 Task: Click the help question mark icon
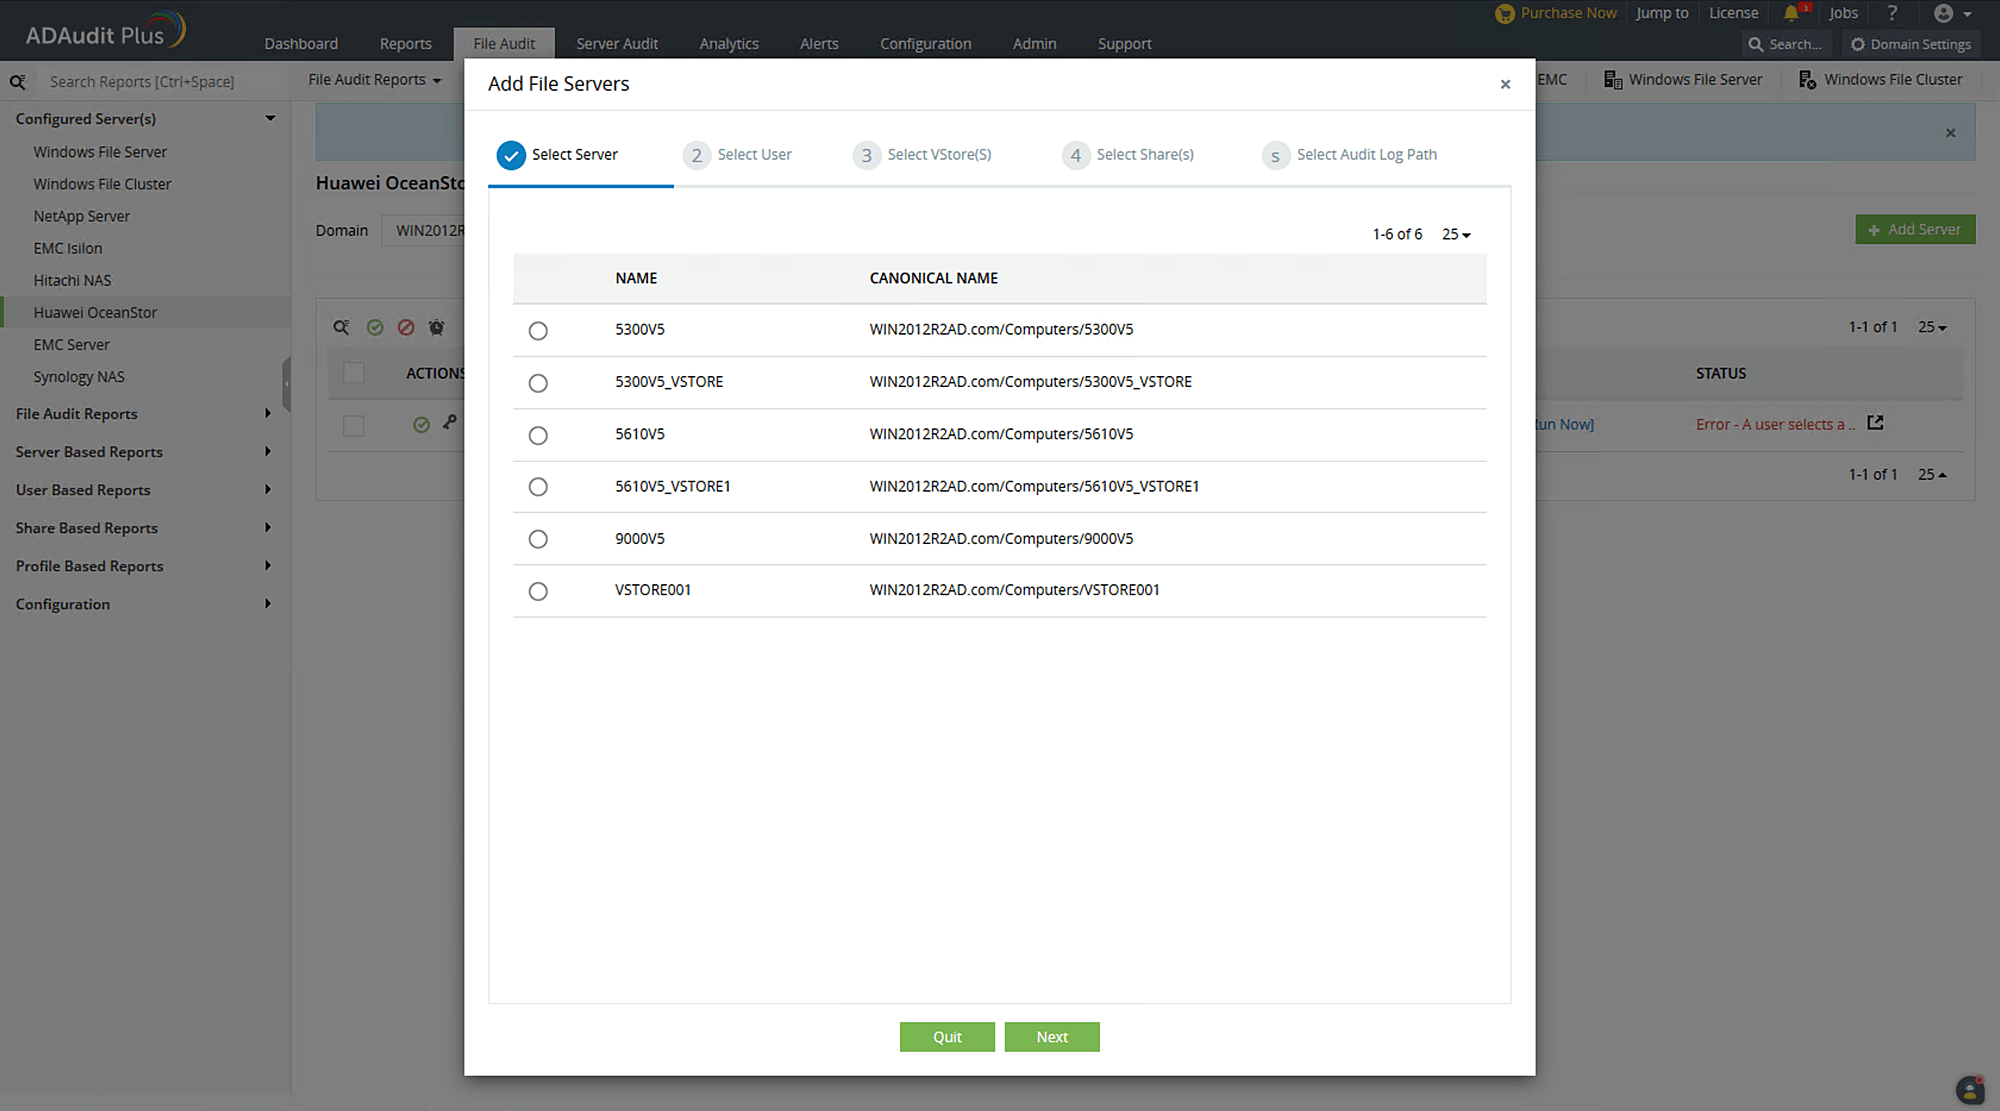tap(1892, 13)
